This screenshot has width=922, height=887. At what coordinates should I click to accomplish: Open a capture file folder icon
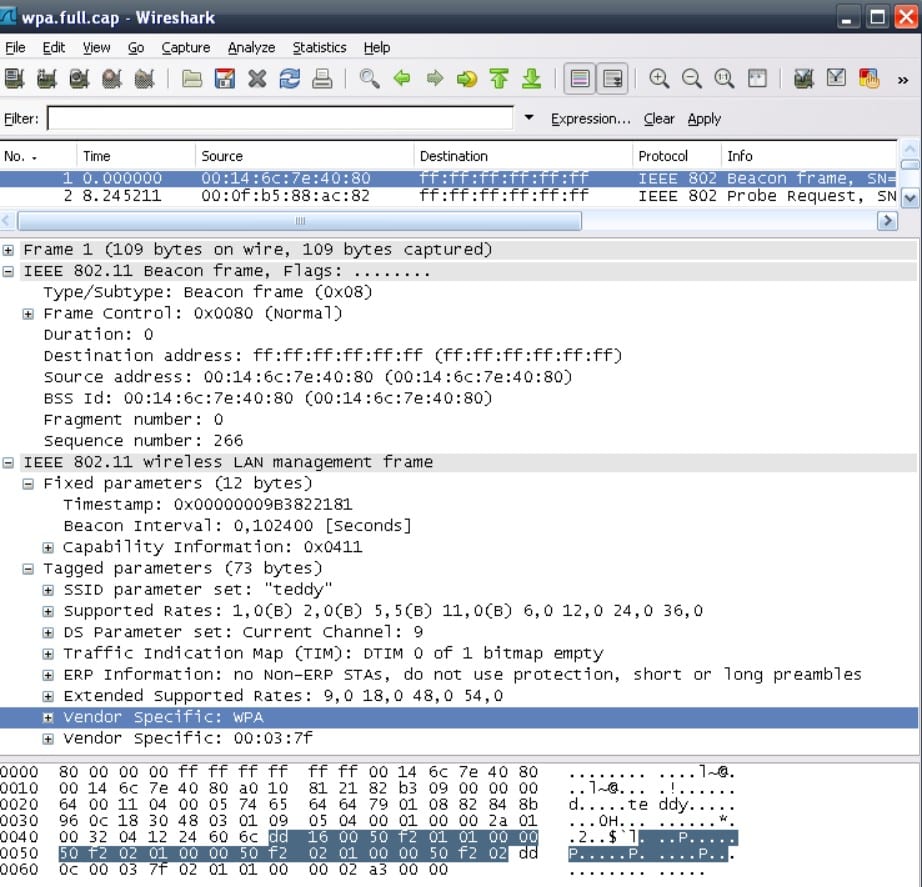tap(192, 78)
